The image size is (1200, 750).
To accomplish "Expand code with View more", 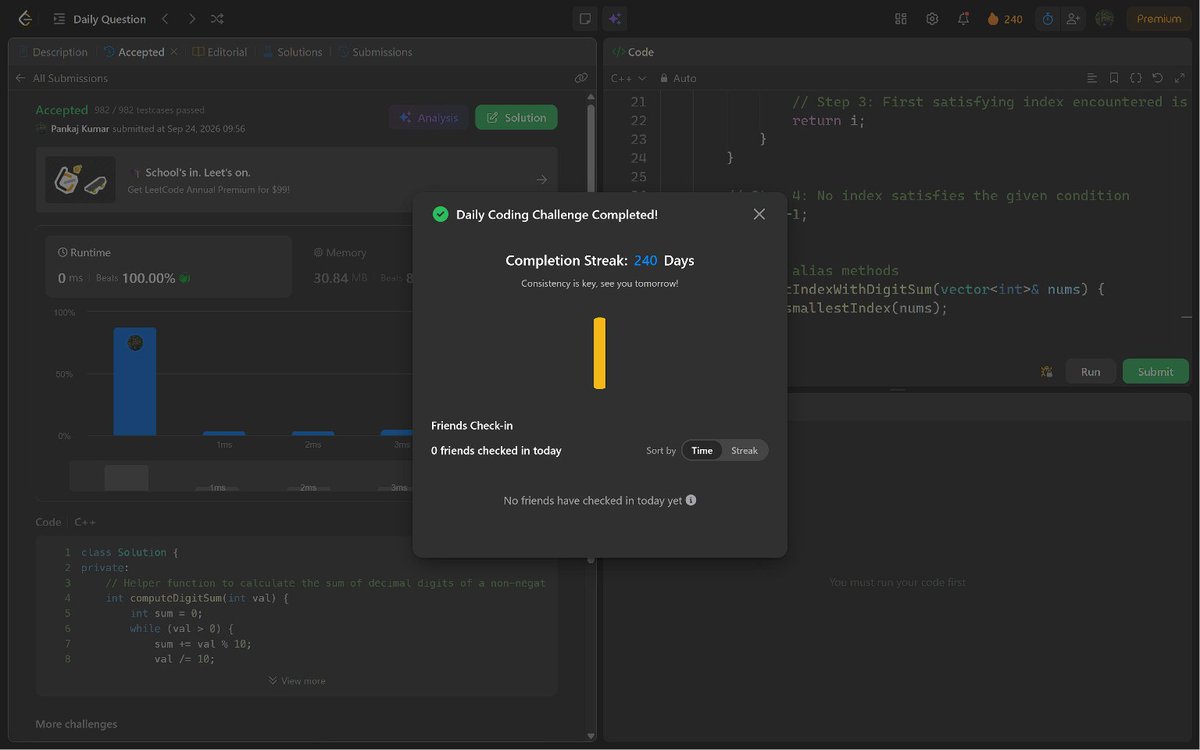I will tap(297, 681).
